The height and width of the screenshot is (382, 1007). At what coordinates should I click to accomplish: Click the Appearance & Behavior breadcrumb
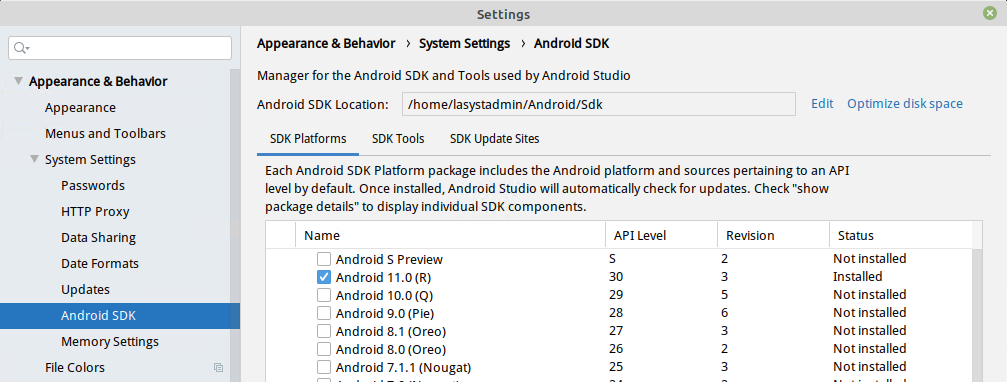326,44
